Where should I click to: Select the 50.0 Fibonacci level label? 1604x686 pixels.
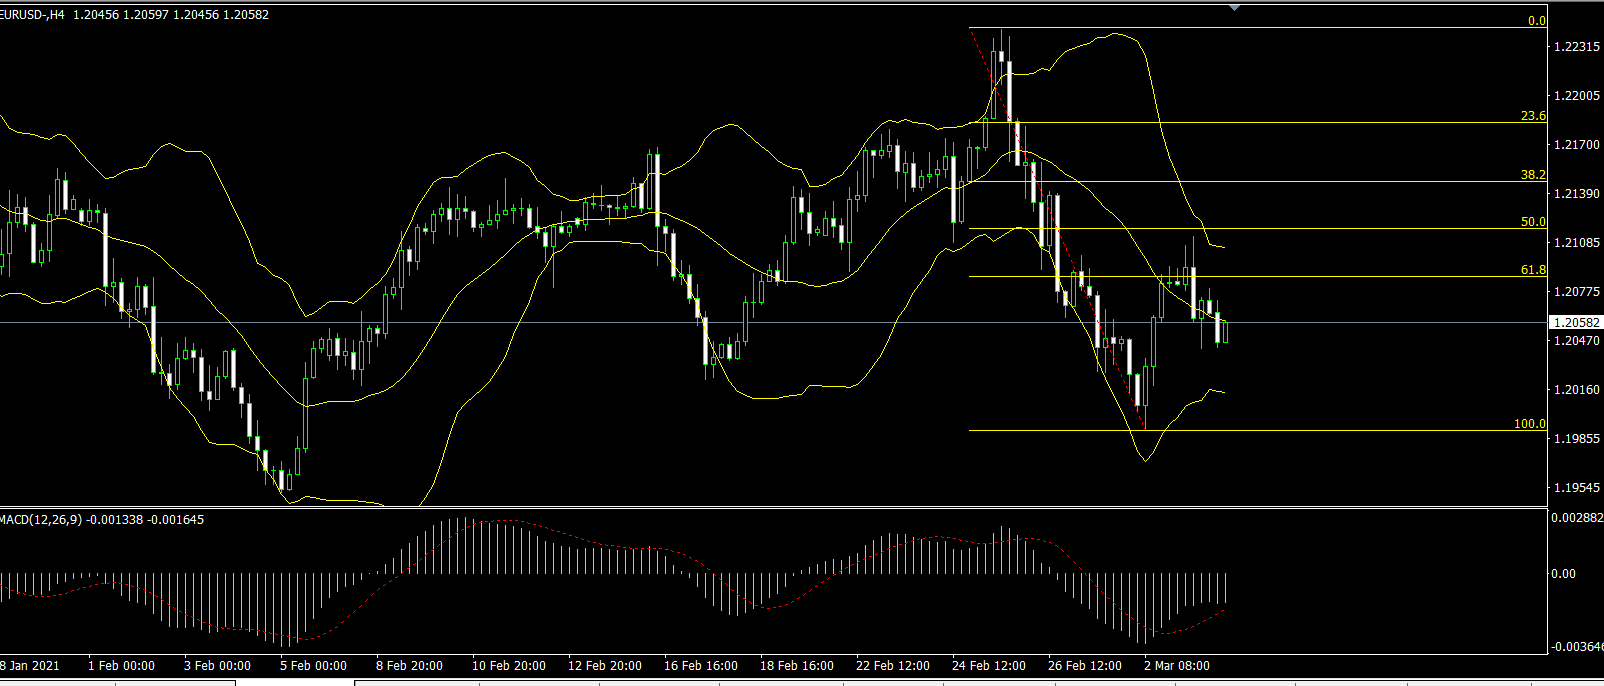click(1533, 222)
